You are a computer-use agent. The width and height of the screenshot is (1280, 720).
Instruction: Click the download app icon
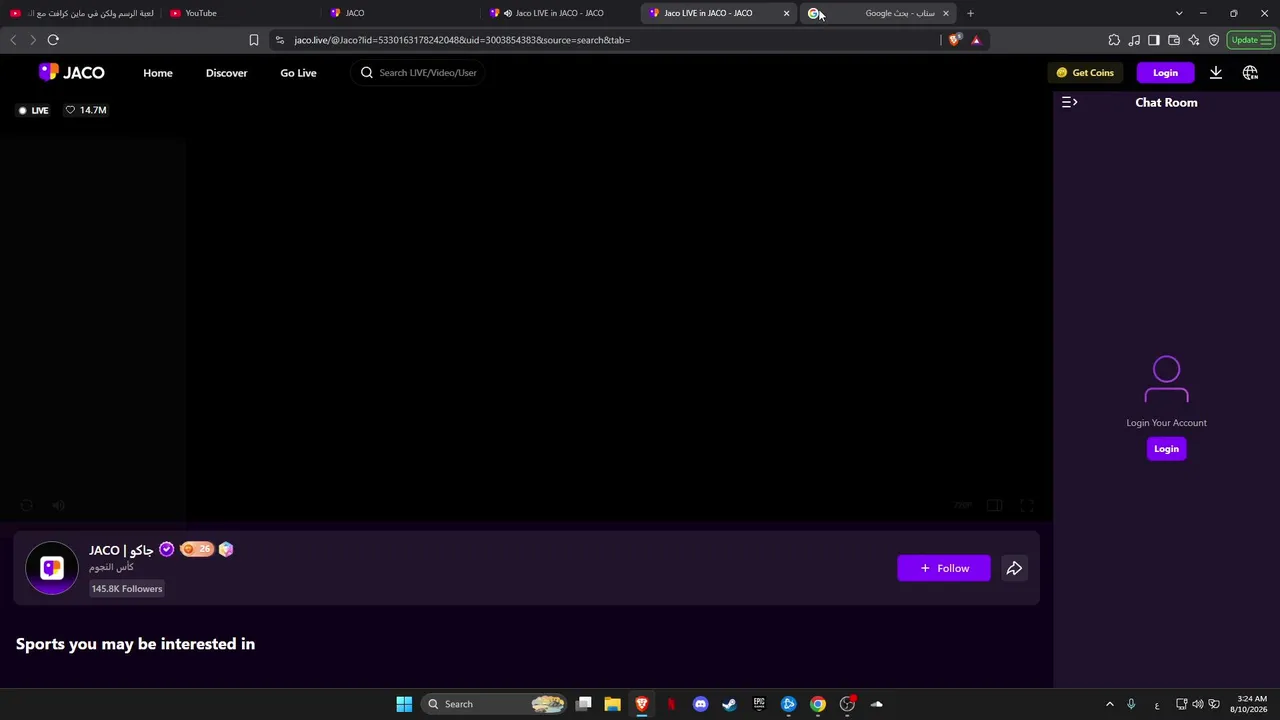click(x=1216, y=73)
